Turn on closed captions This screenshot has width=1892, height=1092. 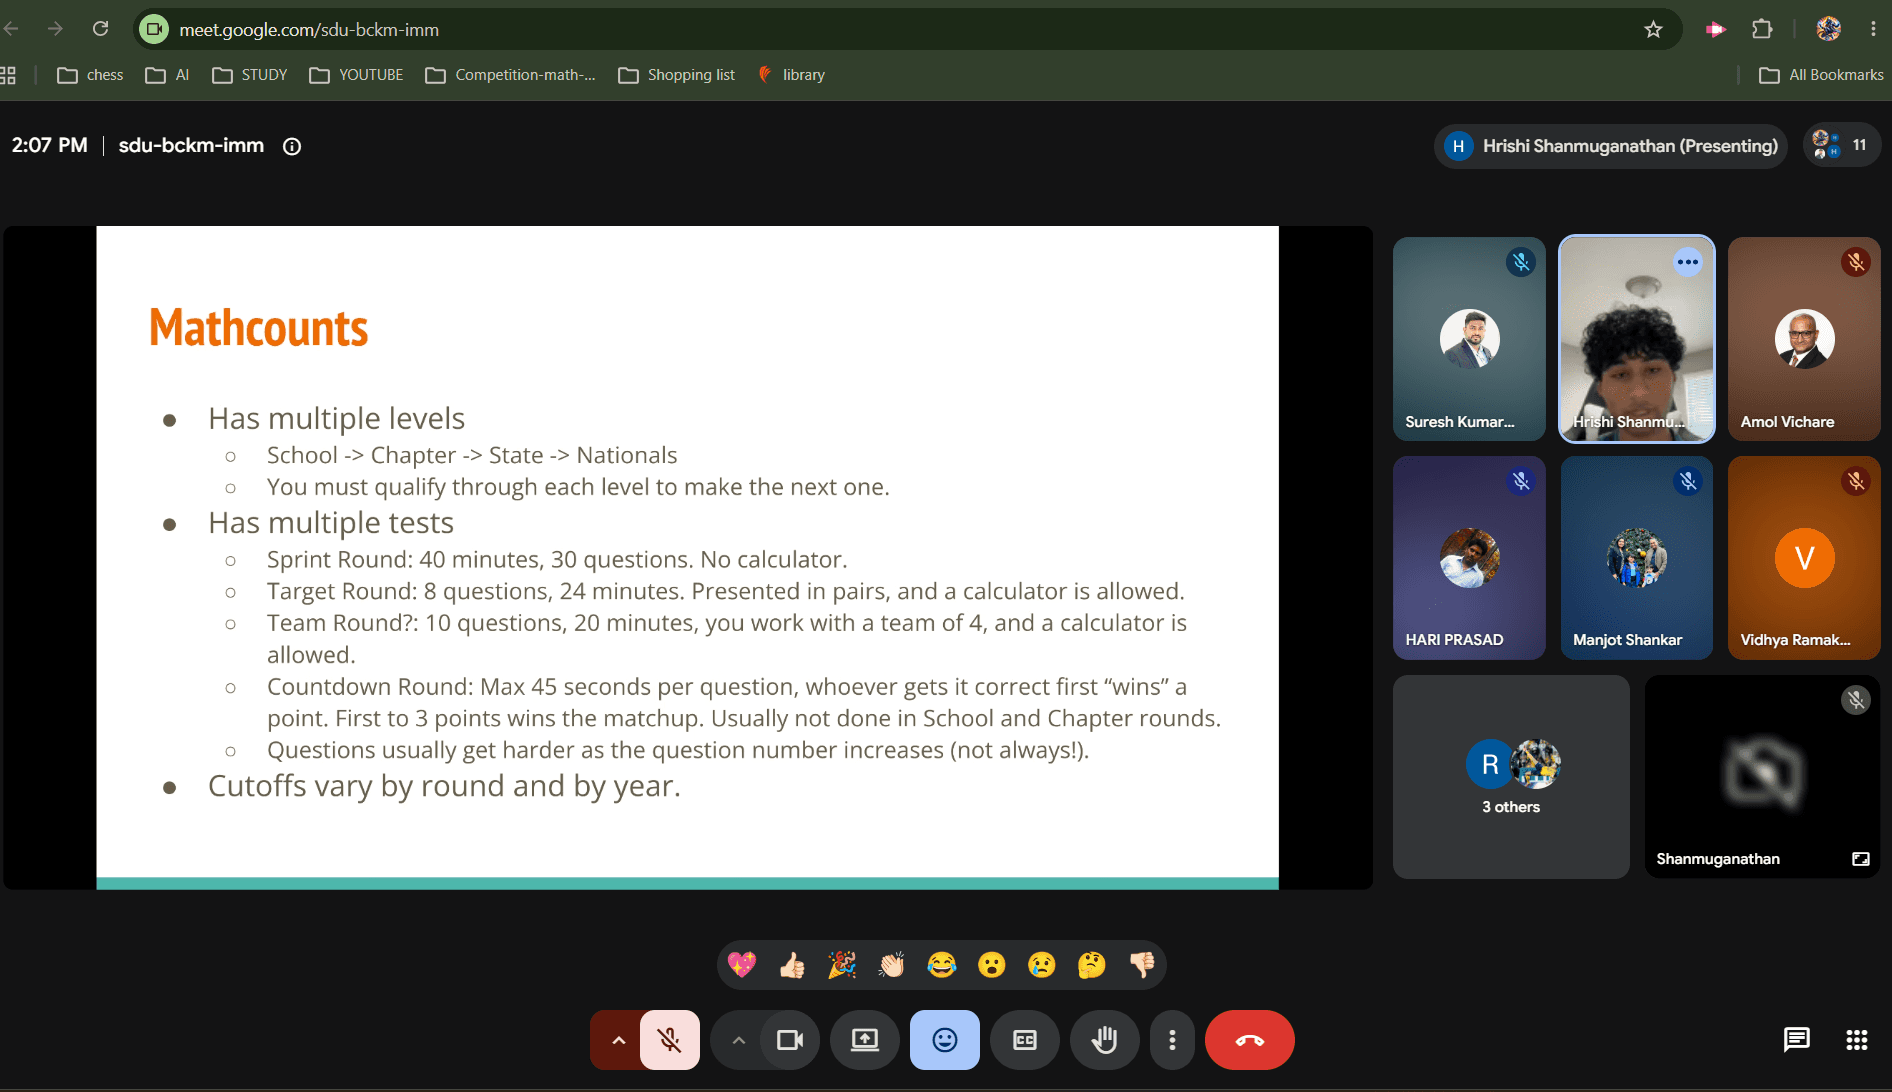point(1025,1040)
